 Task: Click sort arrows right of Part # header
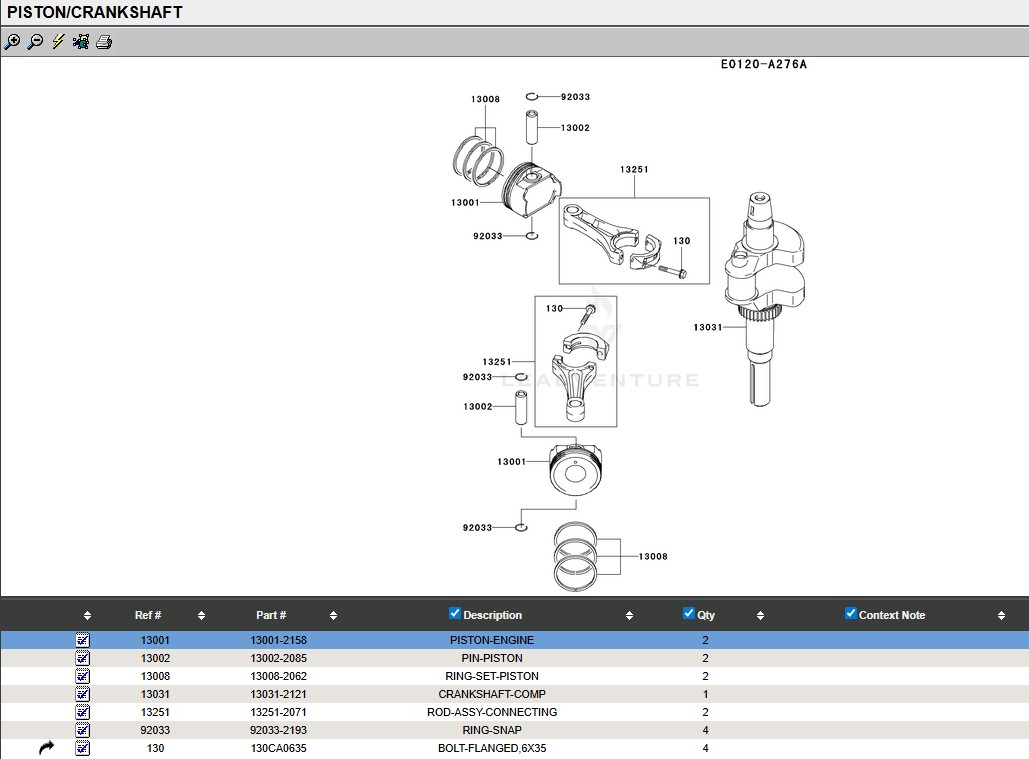coord(333,616)
